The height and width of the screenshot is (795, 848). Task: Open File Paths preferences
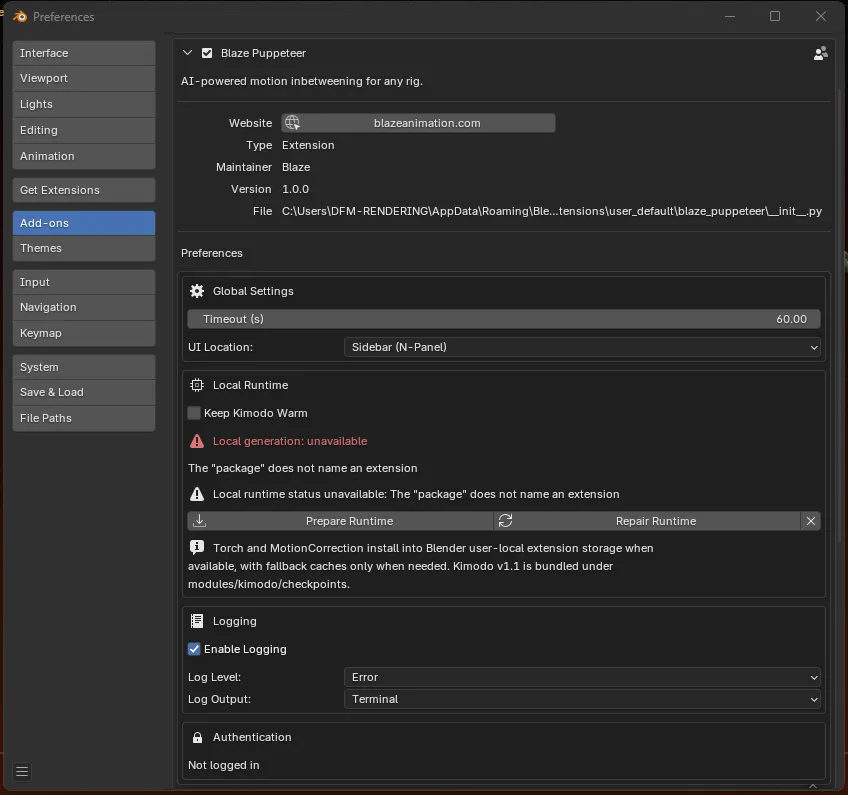[84, 418]
